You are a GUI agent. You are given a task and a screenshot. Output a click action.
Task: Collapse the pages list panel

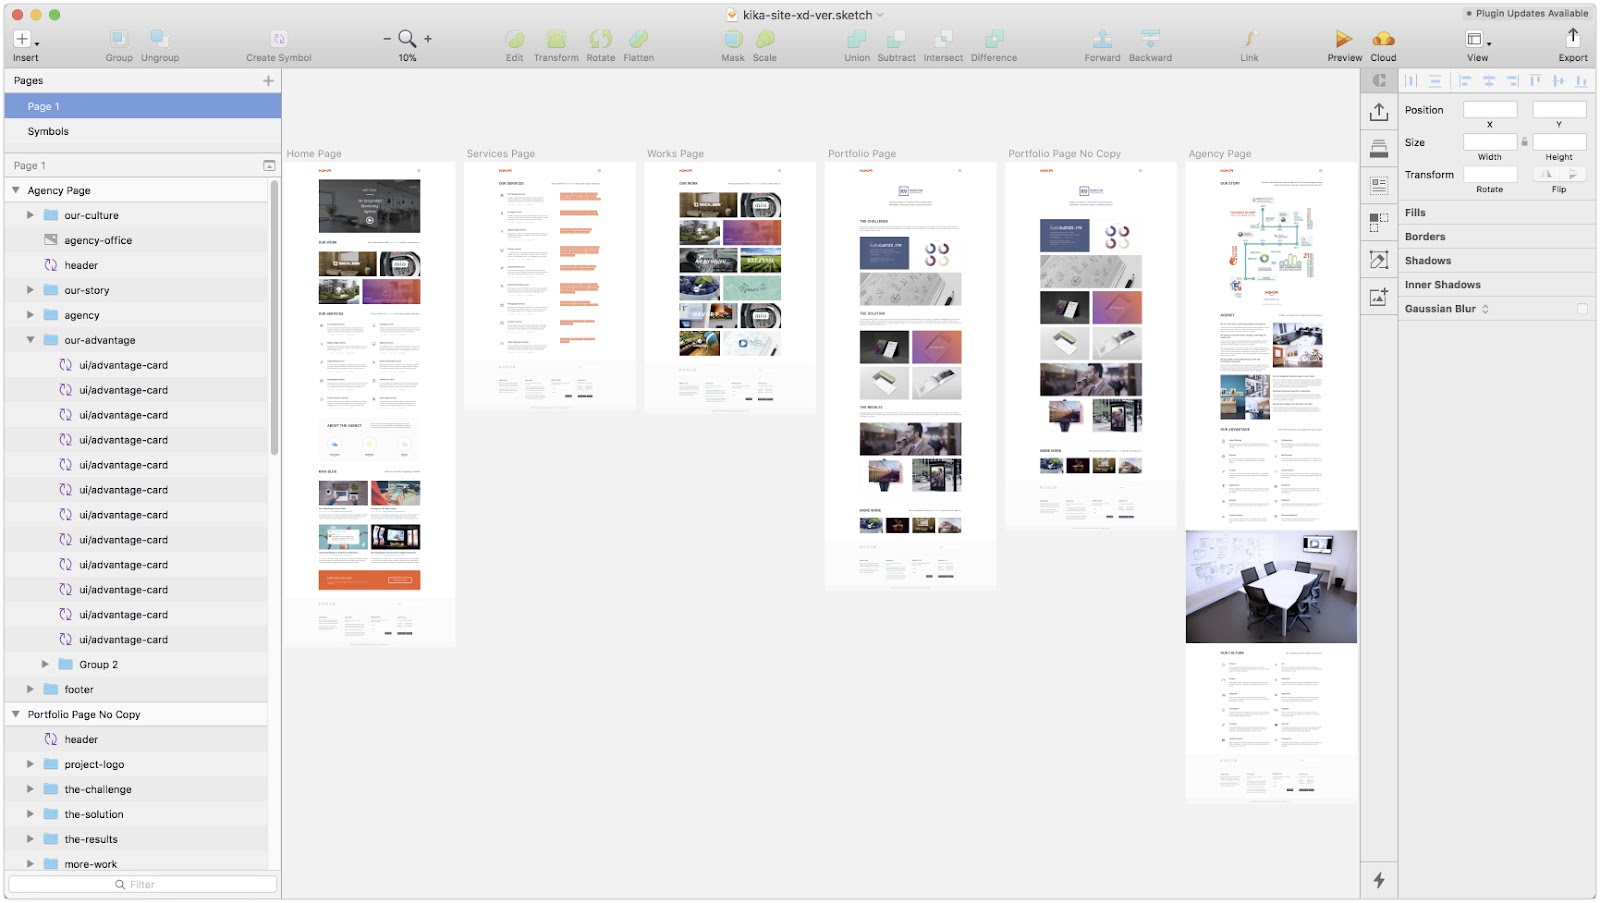[269, 165]
